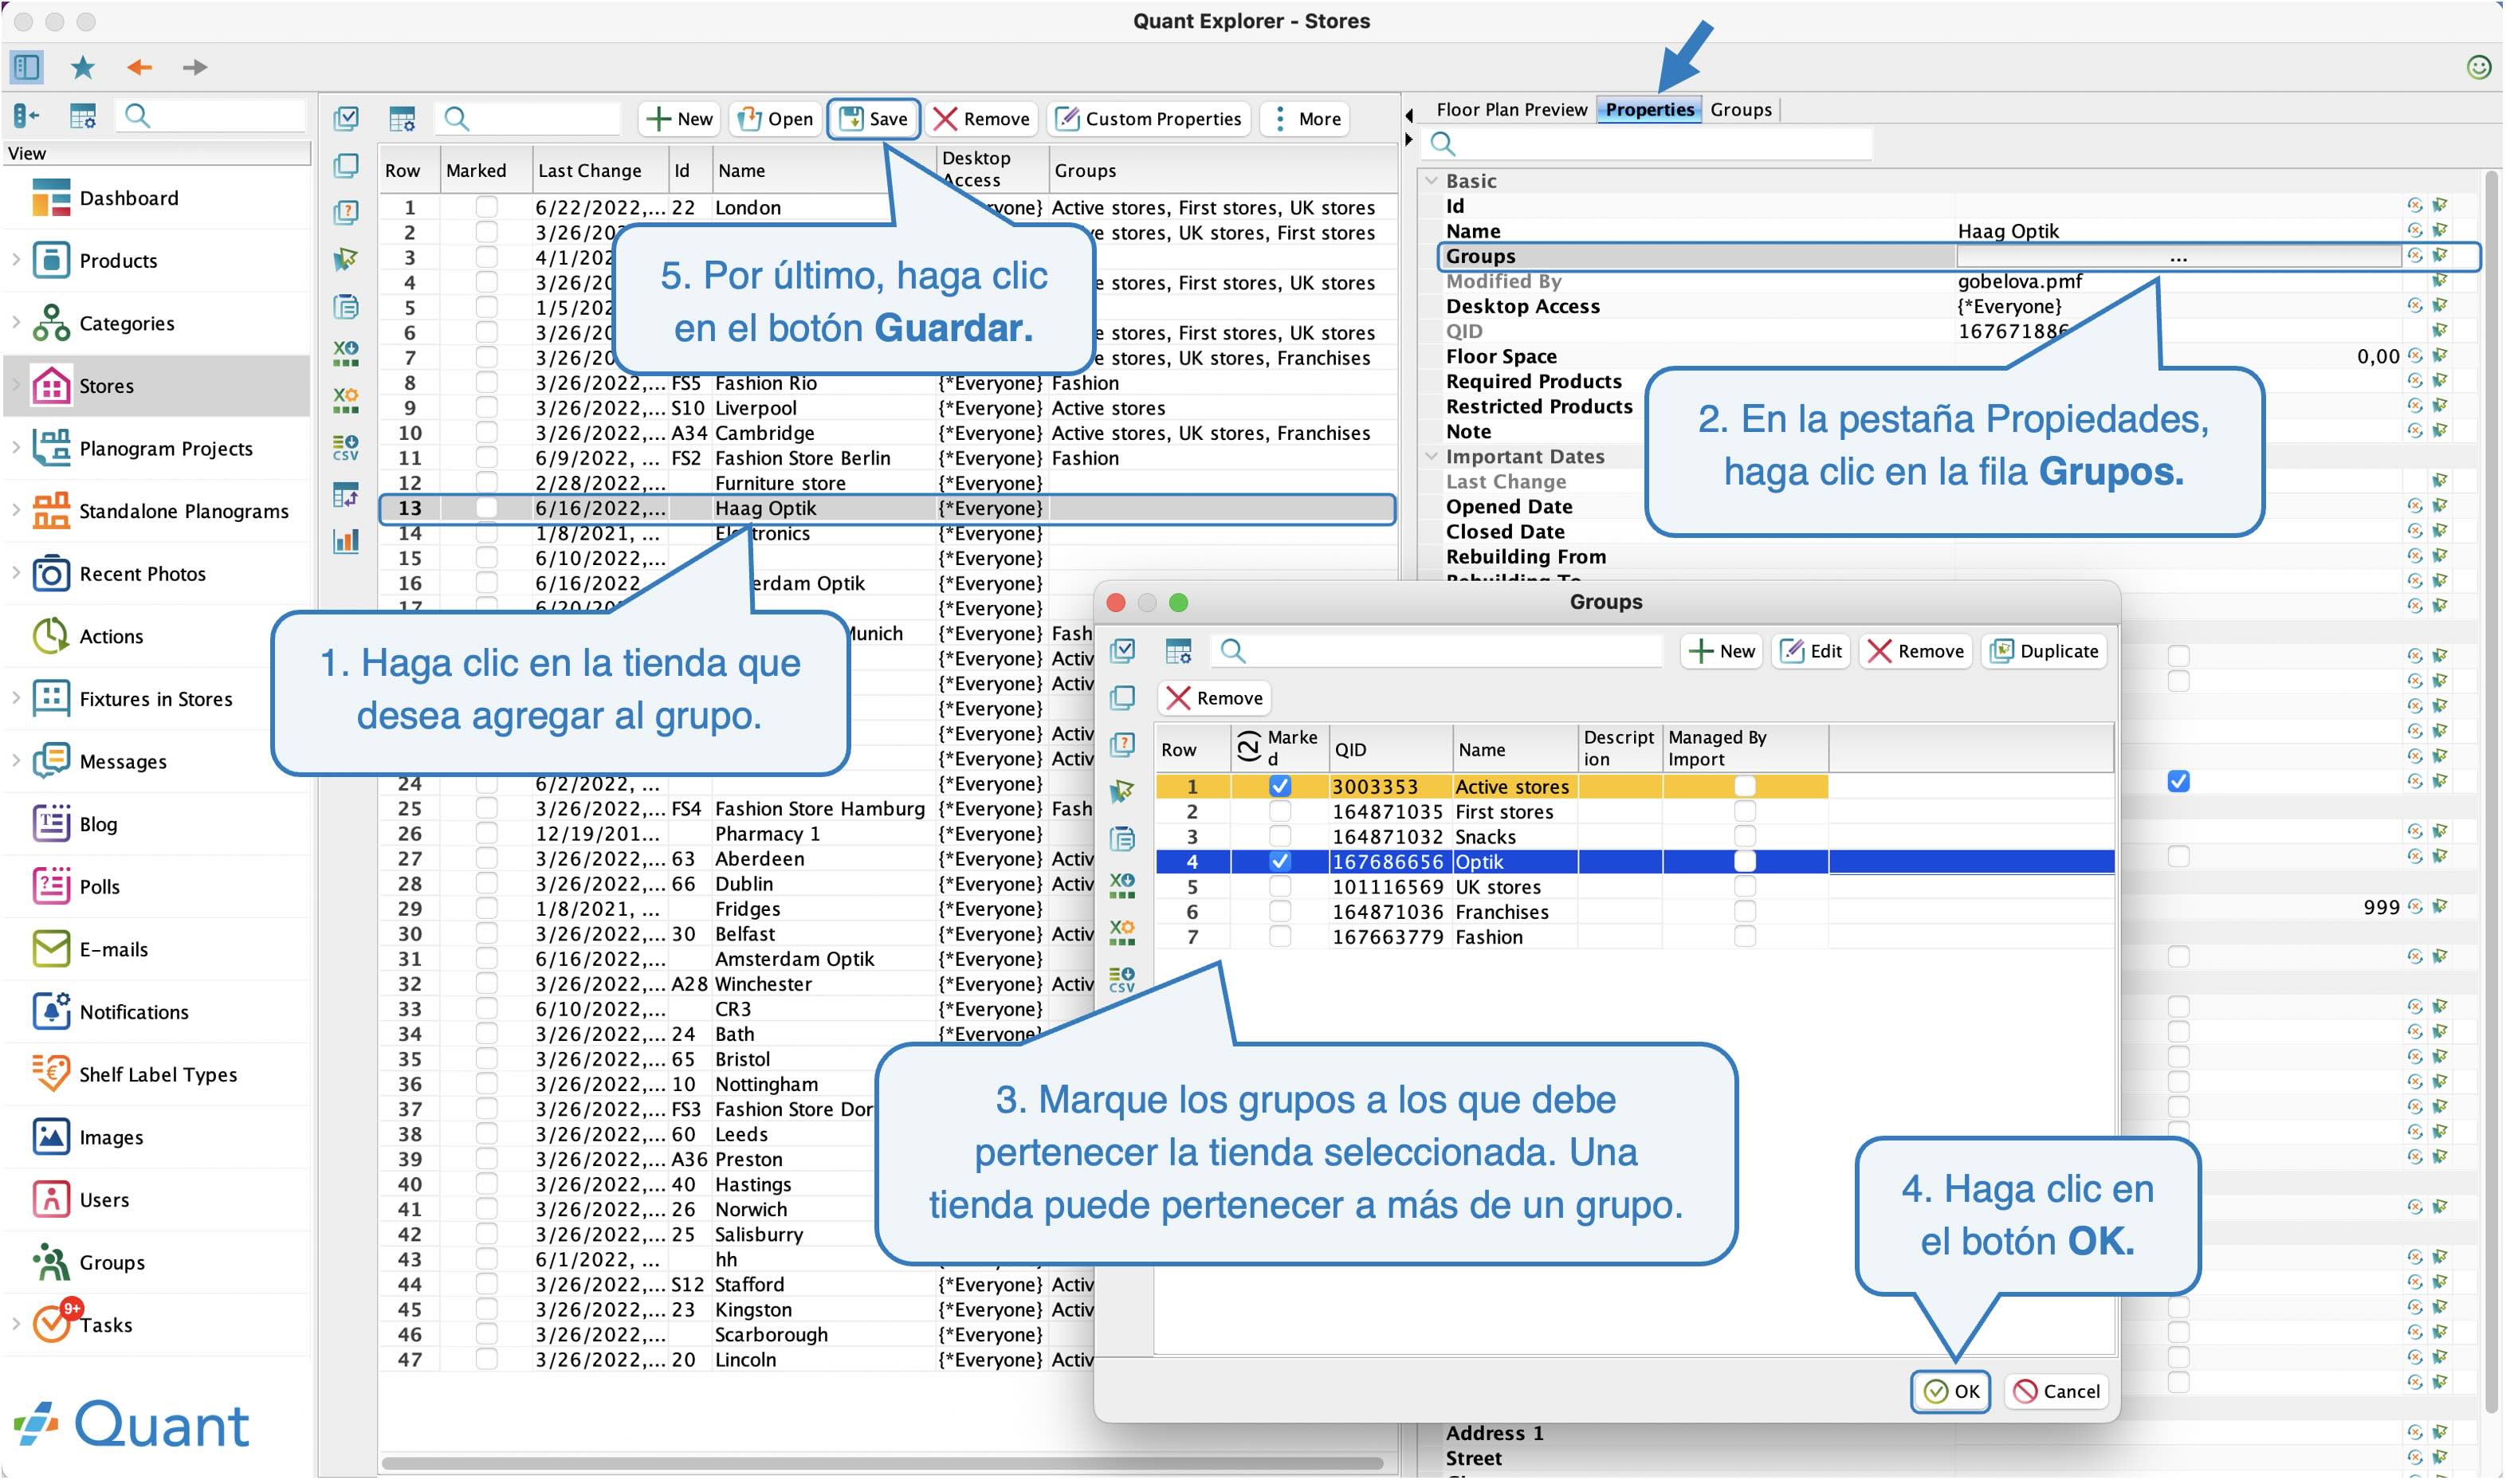Viewport: 2506px width, 1484px height.
Task: Click Edit in the Groups dialog
Action: pyautogui.click(x=1811, y=652)
